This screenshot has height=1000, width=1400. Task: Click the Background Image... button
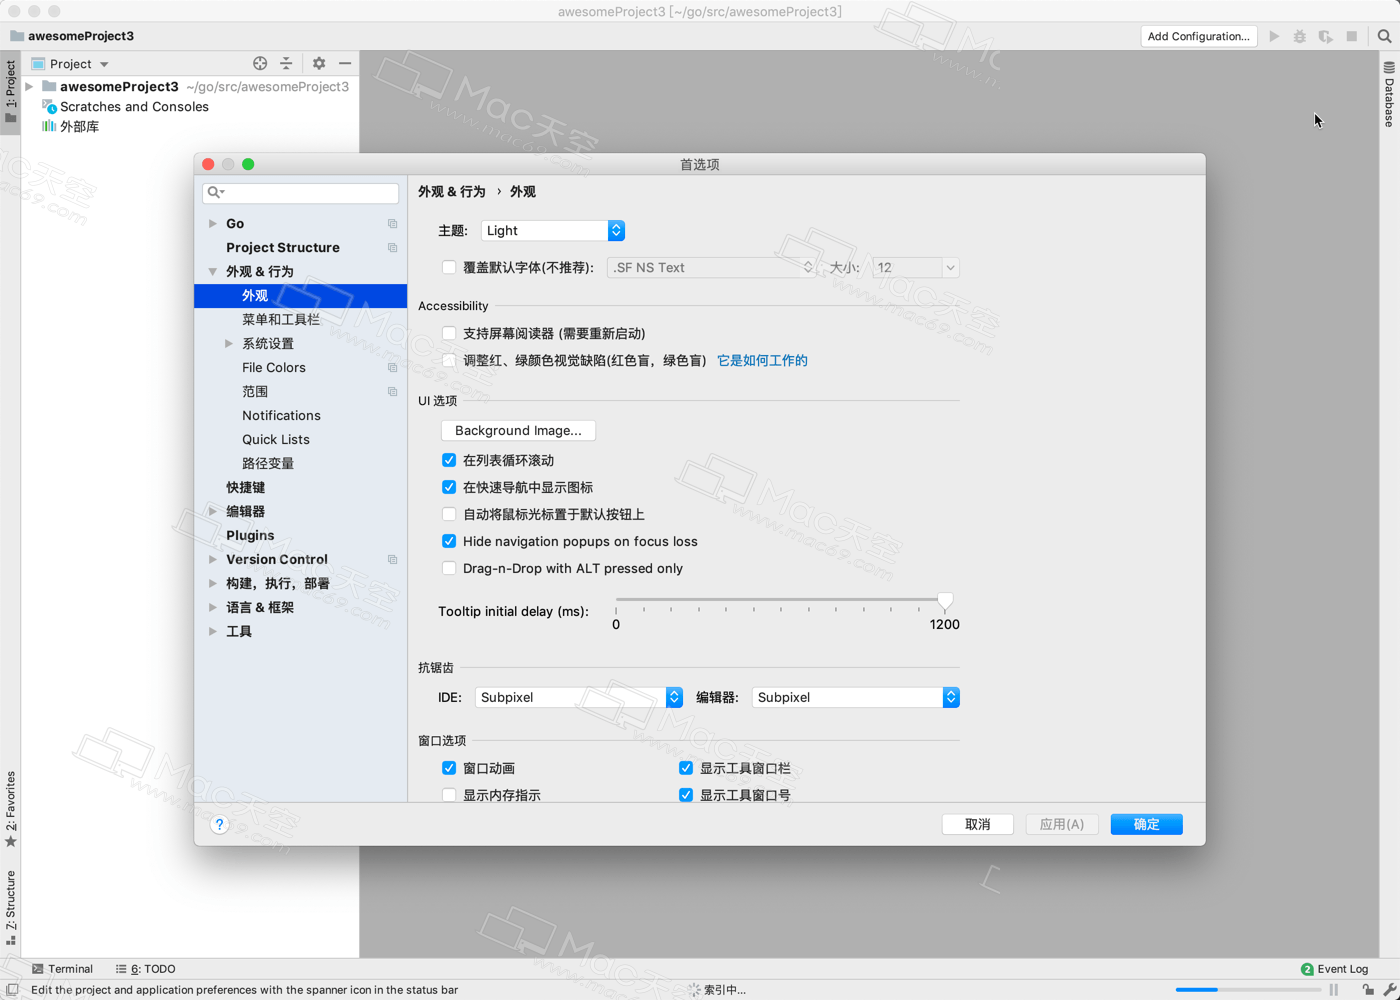point(518,430)
